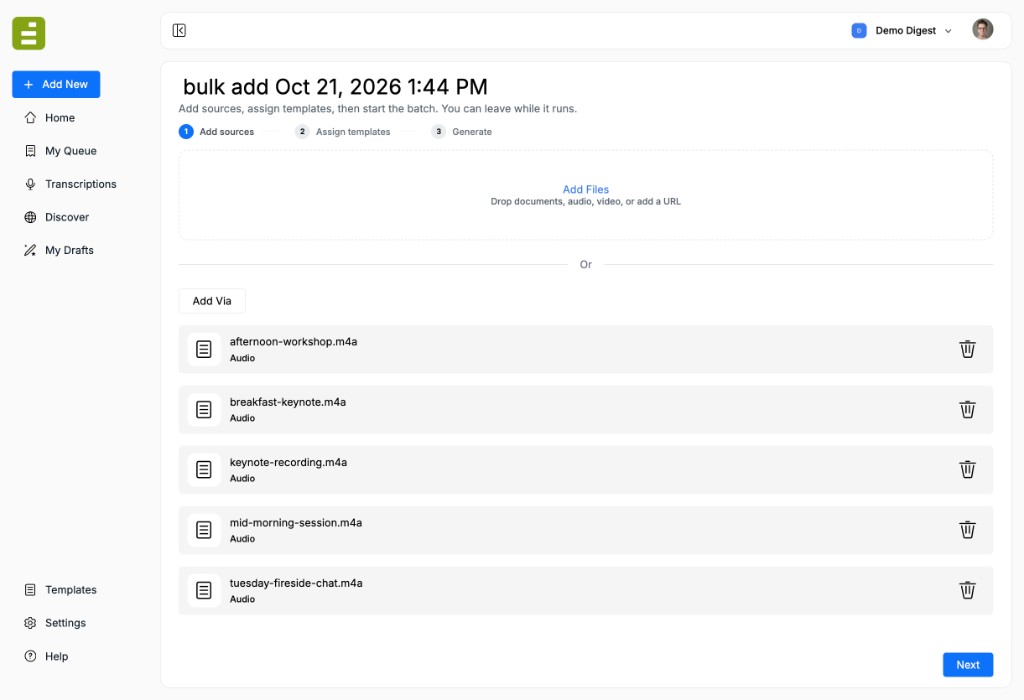Open Transcriptions in the sidebar
1024x700 pixels.
80,184
